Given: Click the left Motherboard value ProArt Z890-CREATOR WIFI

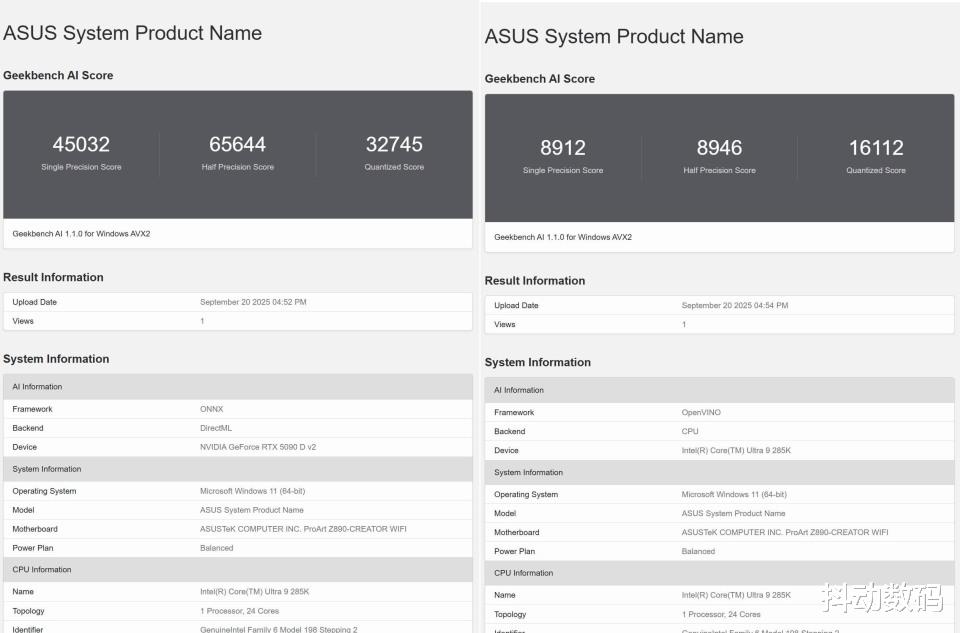Looking at the screenshot, I should tap(303, 529).
